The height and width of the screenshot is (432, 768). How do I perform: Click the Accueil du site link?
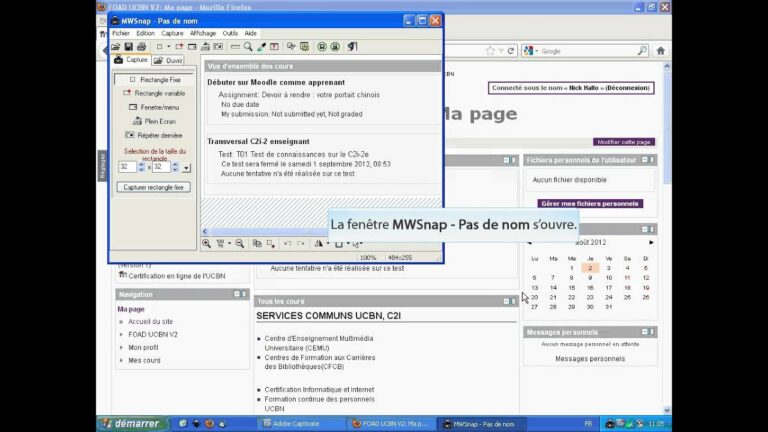coord(150,322)
